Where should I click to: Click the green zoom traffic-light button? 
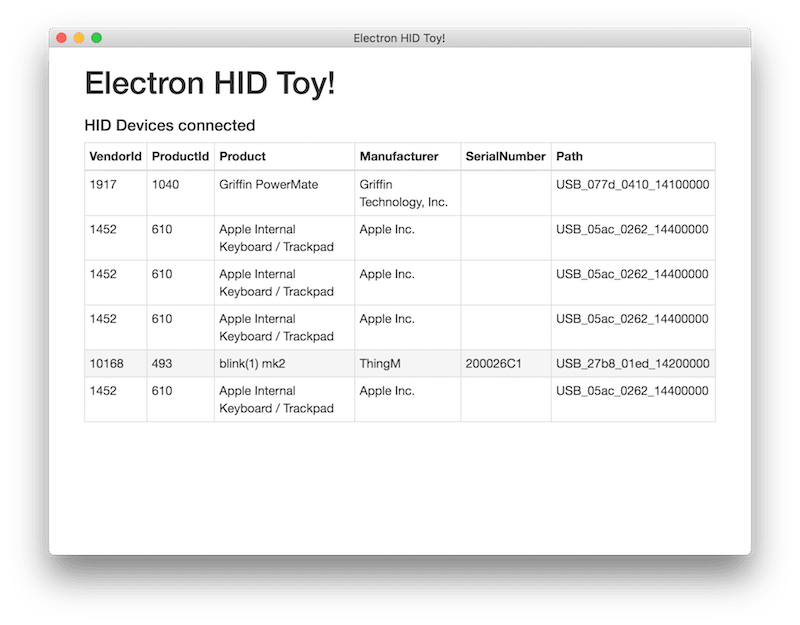tap(96, 36)
